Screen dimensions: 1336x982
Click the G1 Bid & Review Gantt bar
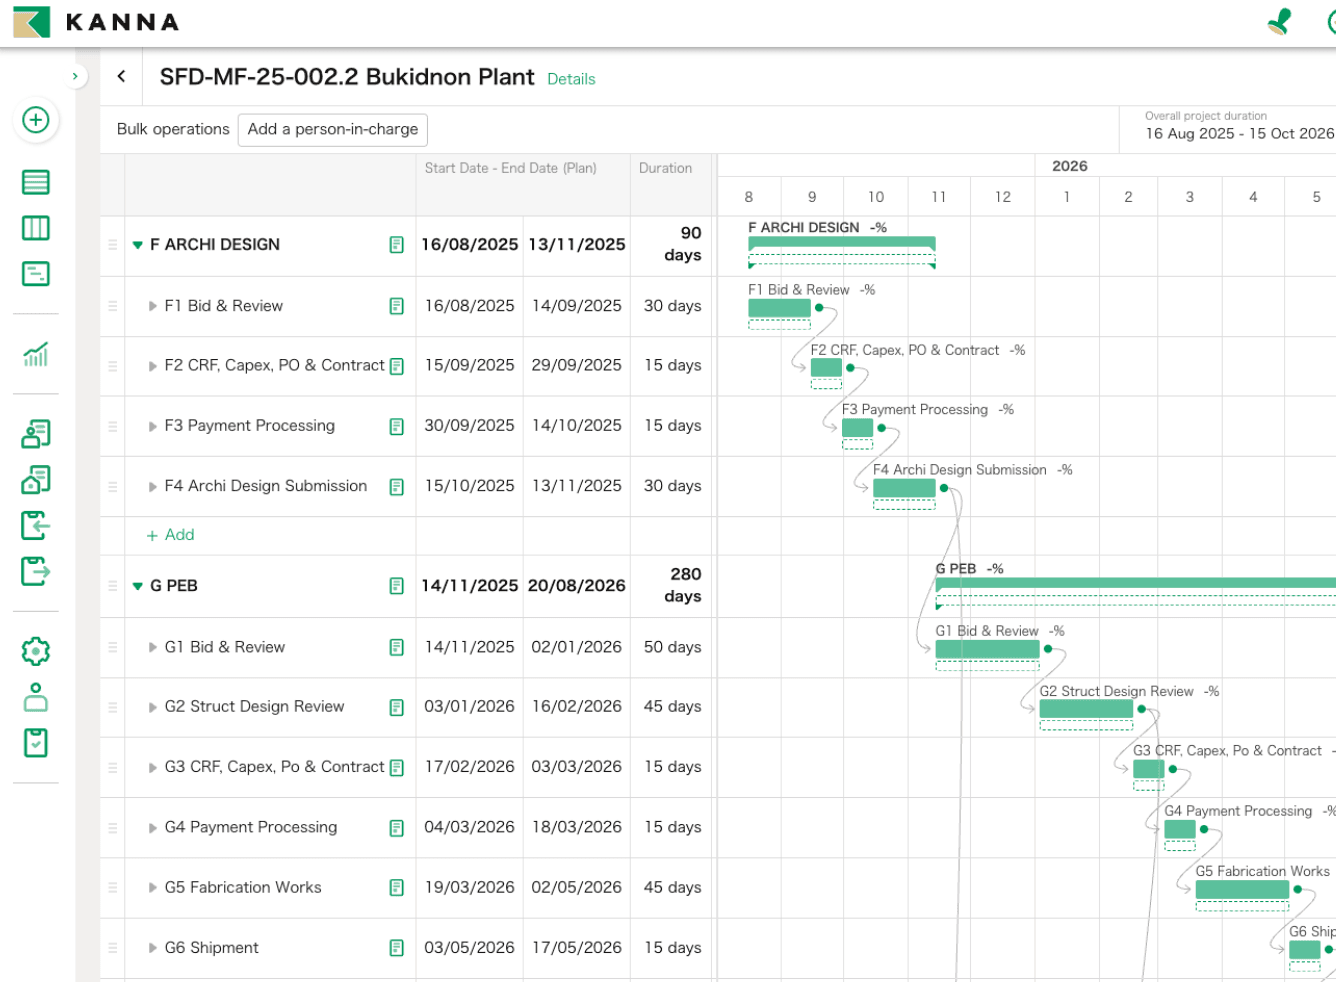click(987, 649)
